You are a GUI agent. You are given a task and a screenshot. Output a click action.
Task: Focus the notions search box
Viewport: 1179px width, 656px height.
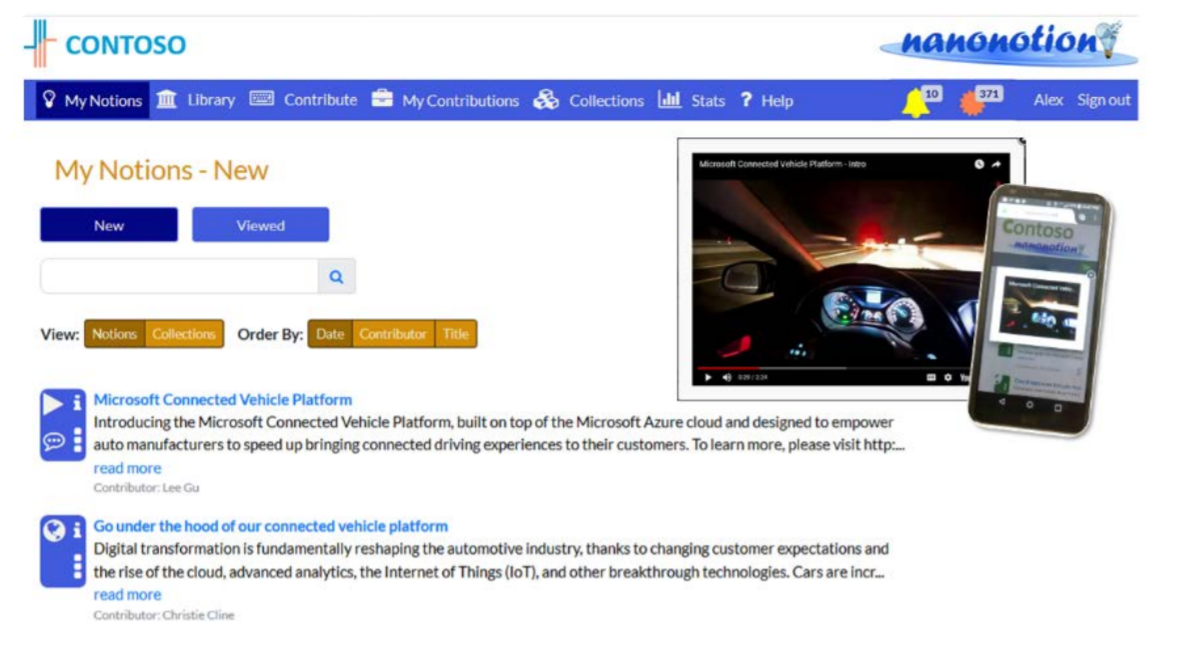180,276
